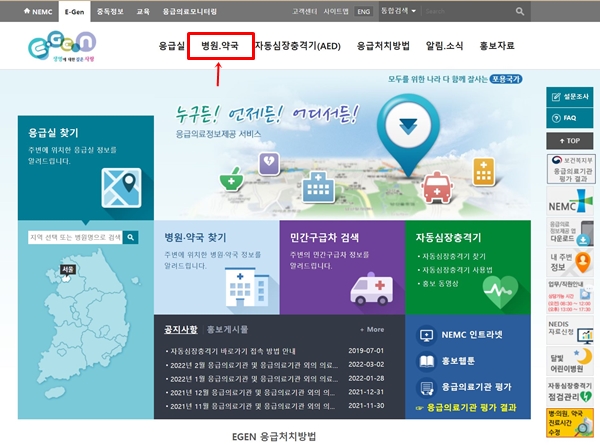Open the 교육 top menu
600x445 pixels.
point(143,11)
